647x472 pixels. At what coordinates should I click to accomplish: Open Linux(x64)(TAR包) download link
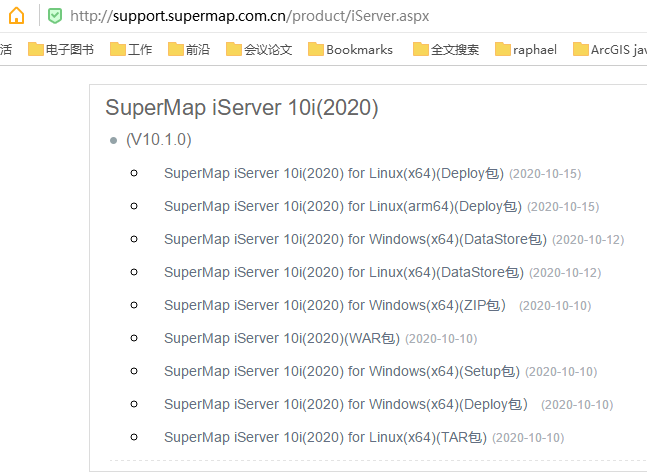tap(325, 437)
